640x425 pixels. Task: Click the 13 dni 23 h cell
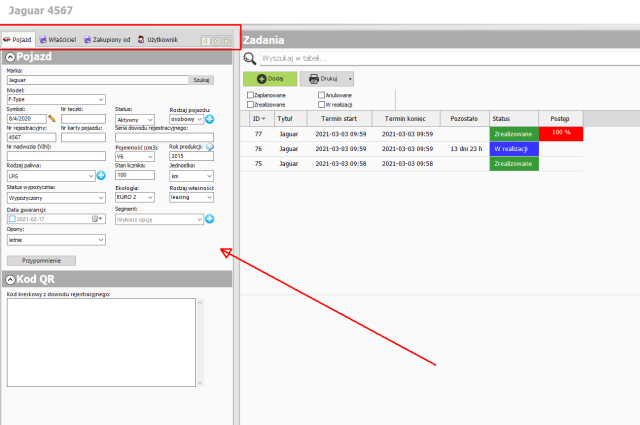click(466, 149)
